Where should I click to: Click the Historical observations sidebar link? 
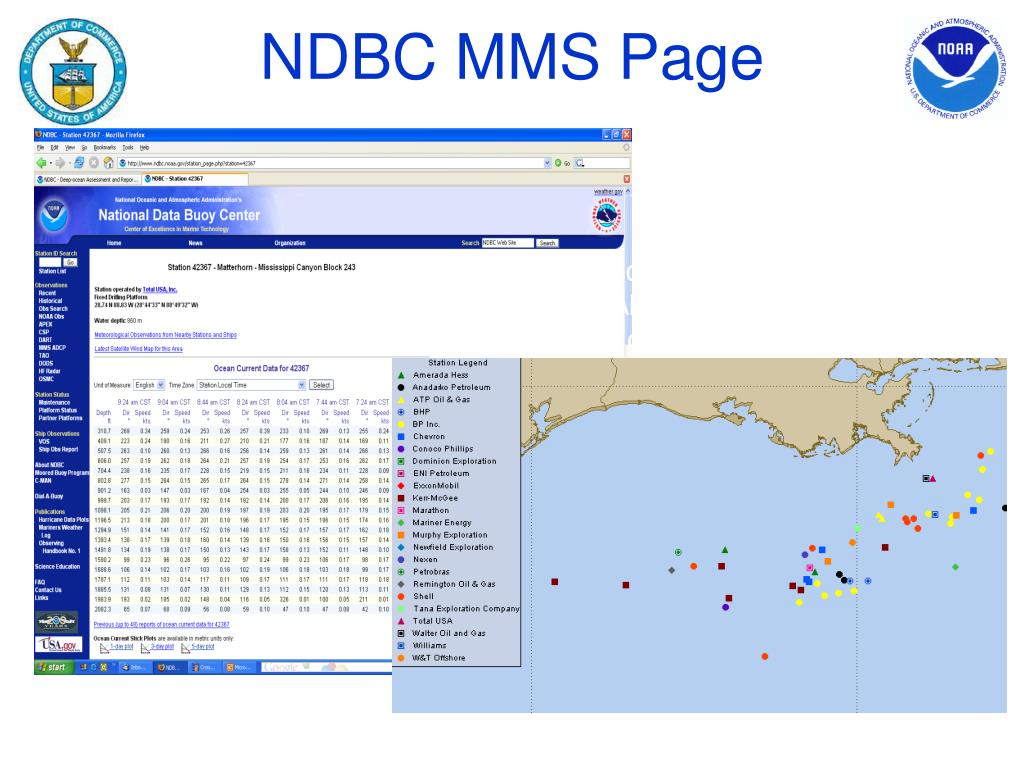pos(51,301)
